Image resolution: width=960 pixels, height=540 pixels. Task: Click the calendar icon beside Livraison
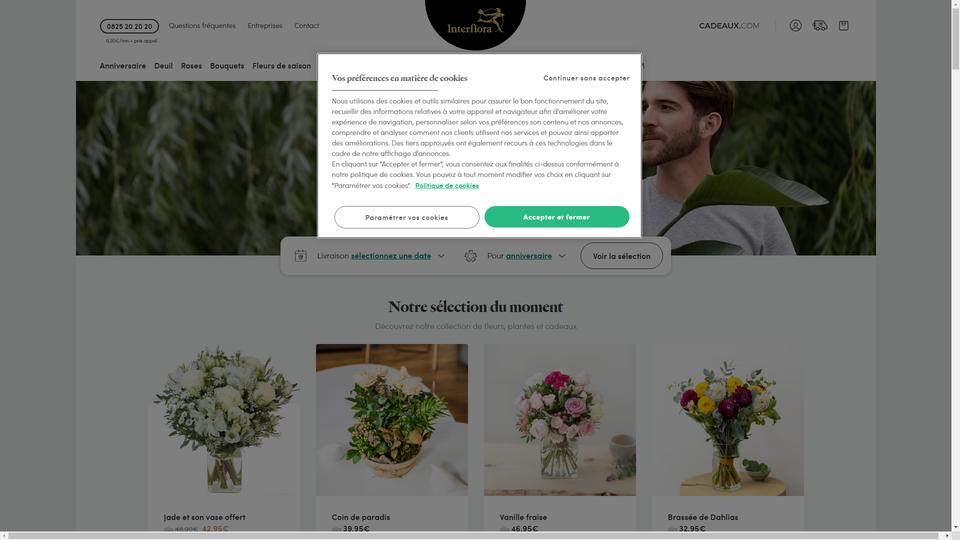301,256
